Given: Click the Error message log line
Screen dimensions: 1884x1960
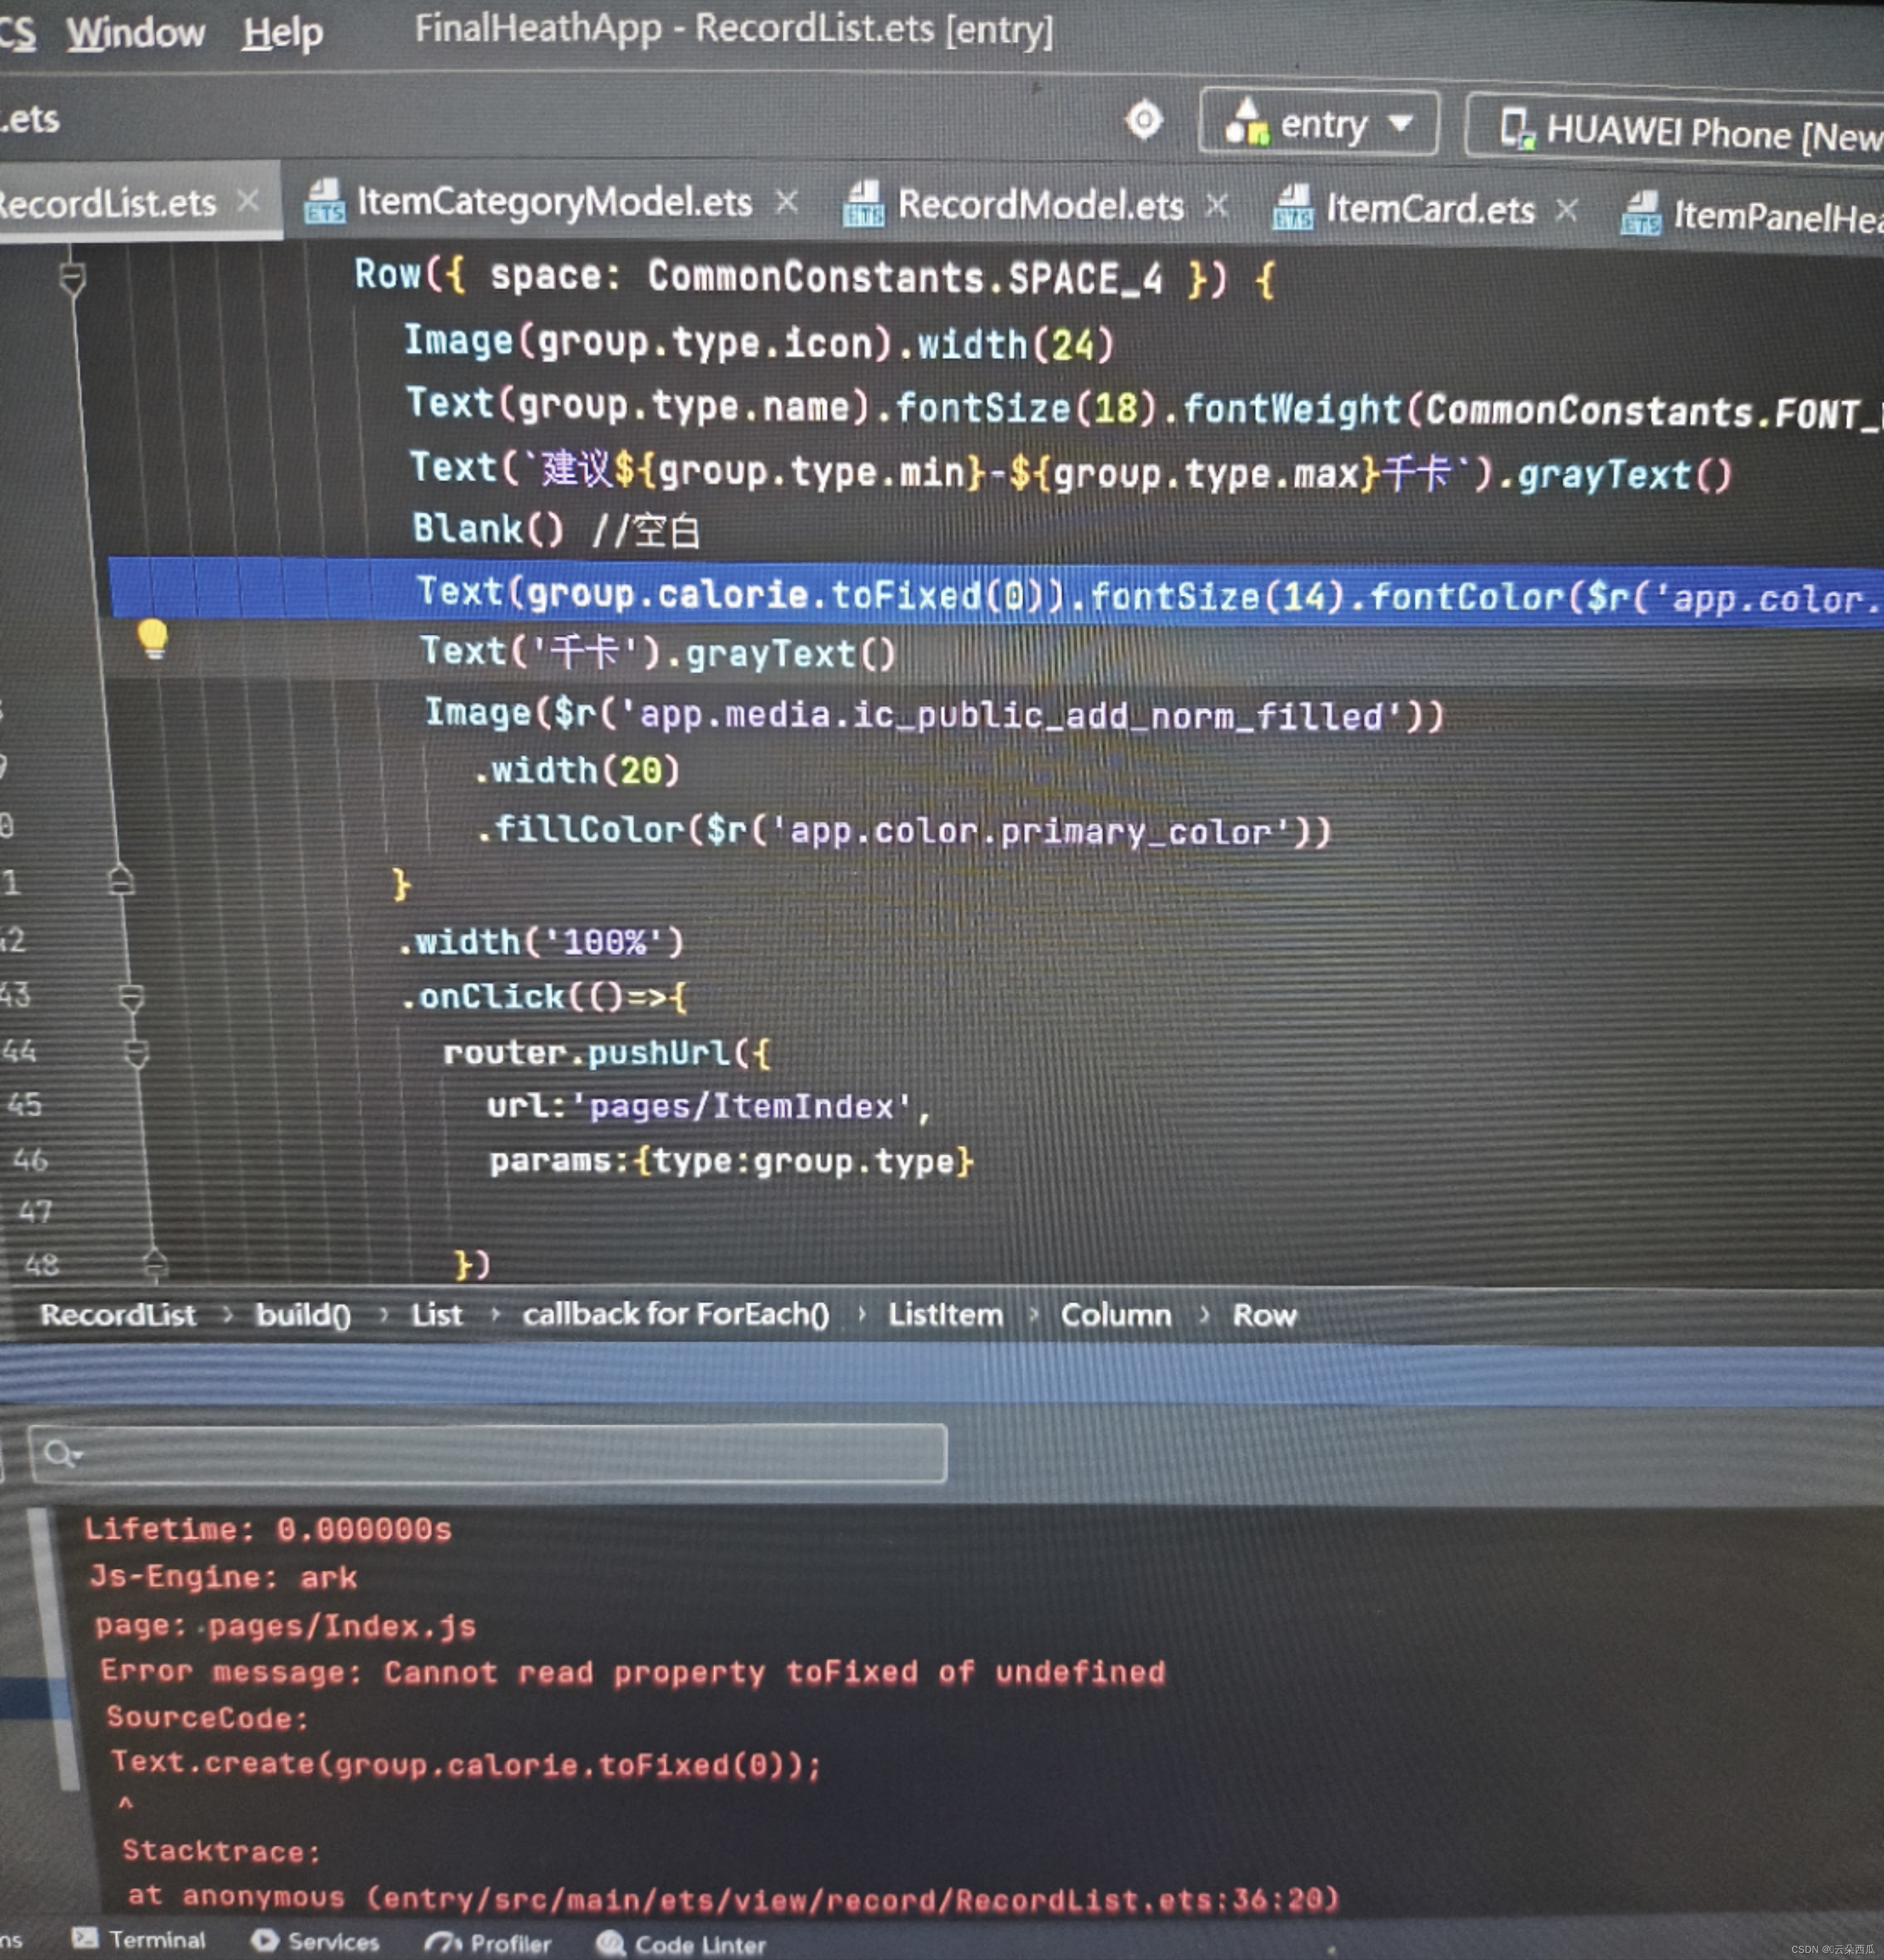Looking at the screenshot, I should pyautogui.click(x=633, y=1672).
